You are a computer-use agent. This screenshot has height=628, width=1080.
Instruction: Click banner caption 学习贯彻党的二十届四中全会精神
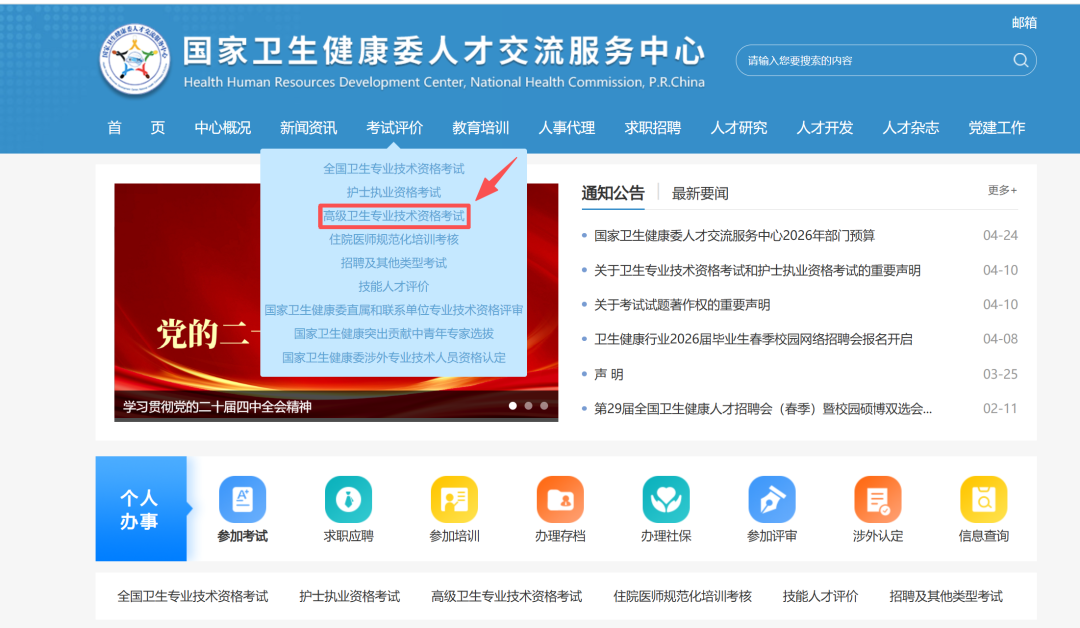point(217,407)
